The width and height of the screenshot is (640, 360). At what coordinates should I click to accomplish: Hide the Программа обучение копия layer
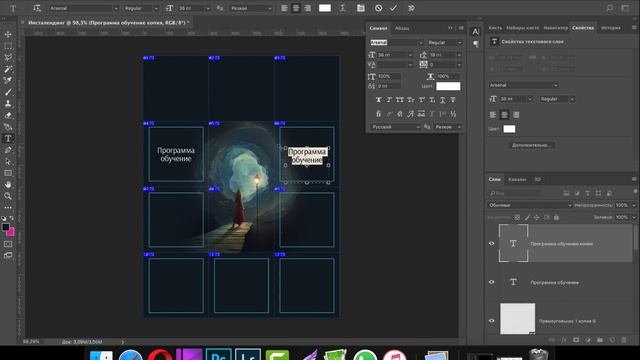pos(491,243)
